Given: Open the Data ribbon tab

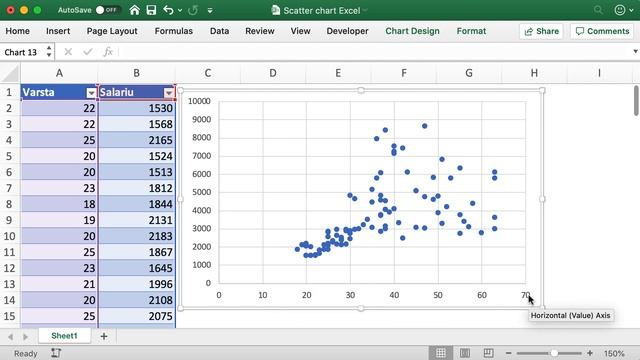Looking at the screenshot, I should [x=219, y=31].
